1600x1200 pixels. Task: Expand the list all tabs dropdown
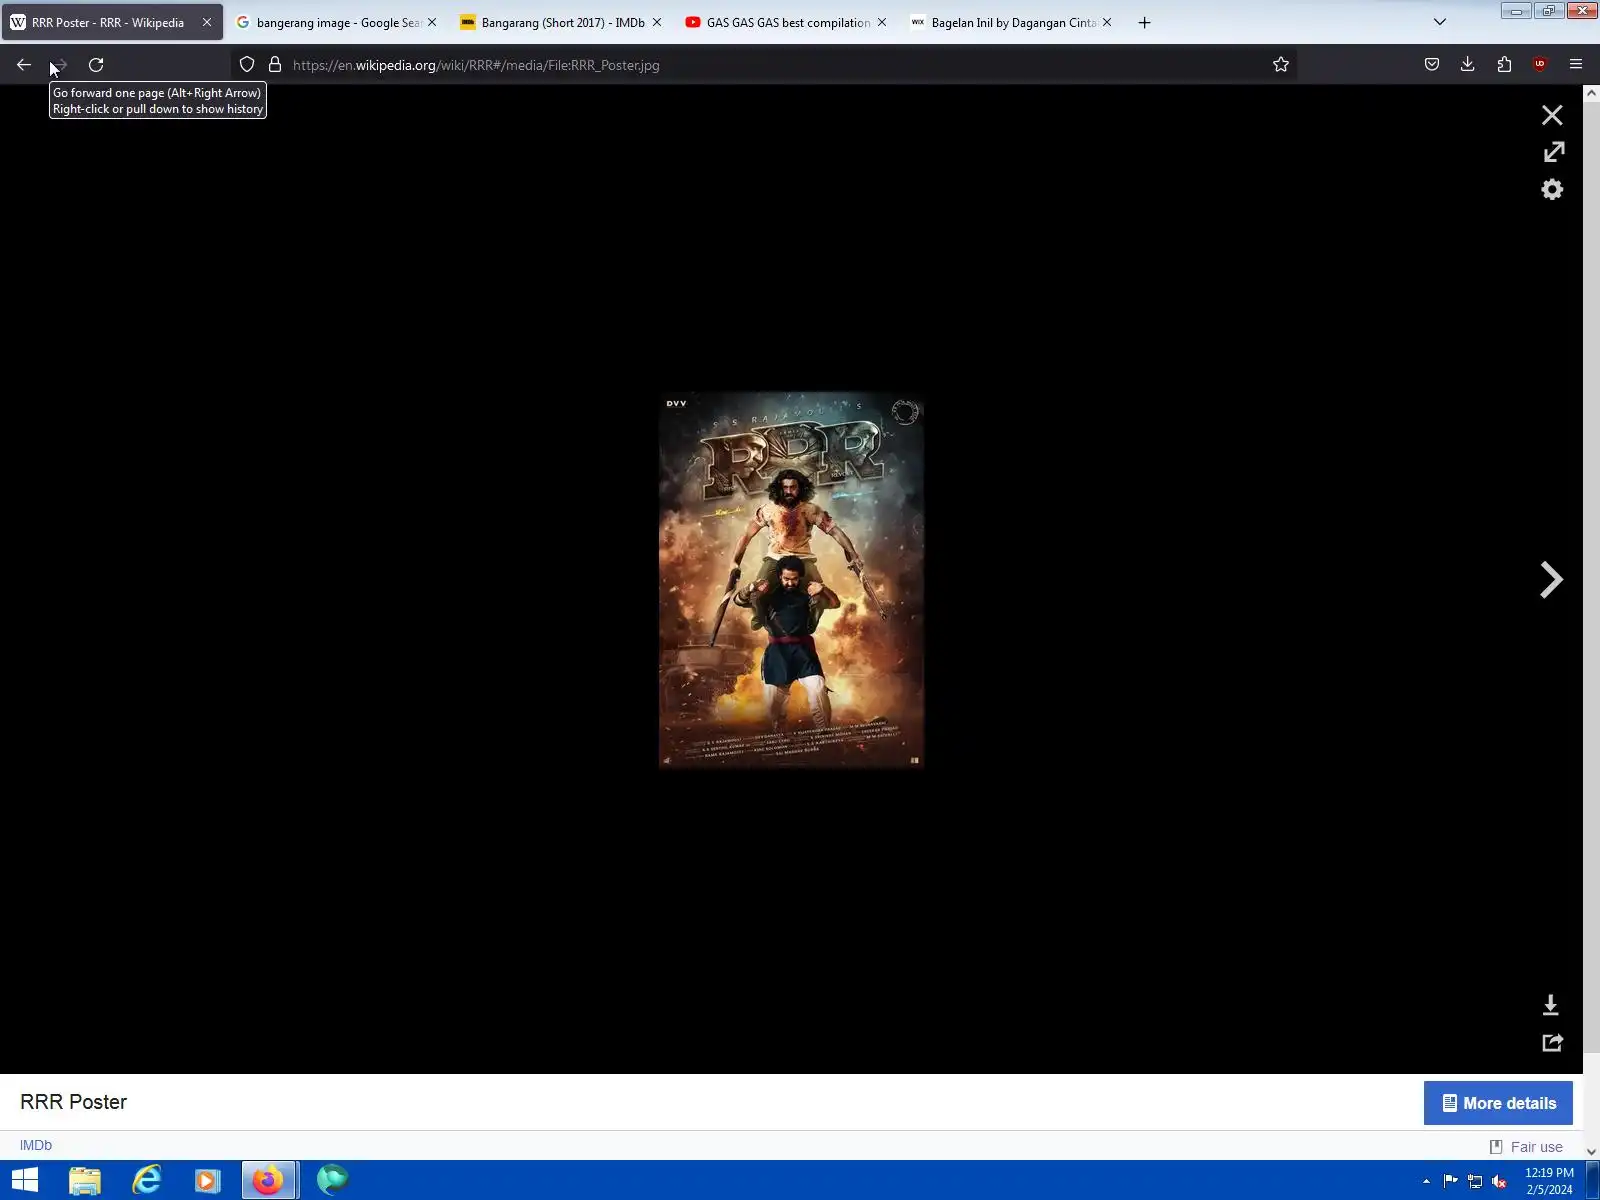(1440, 22)
